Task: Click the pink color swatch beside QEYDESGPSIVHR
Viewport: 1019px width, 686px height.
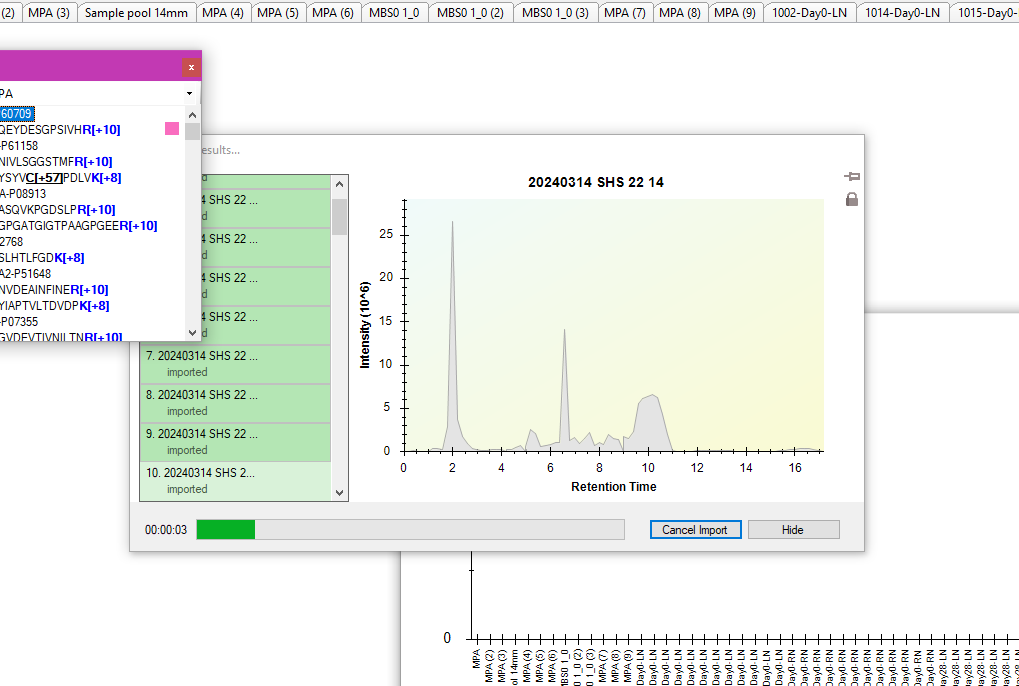Action: (172, 129)
